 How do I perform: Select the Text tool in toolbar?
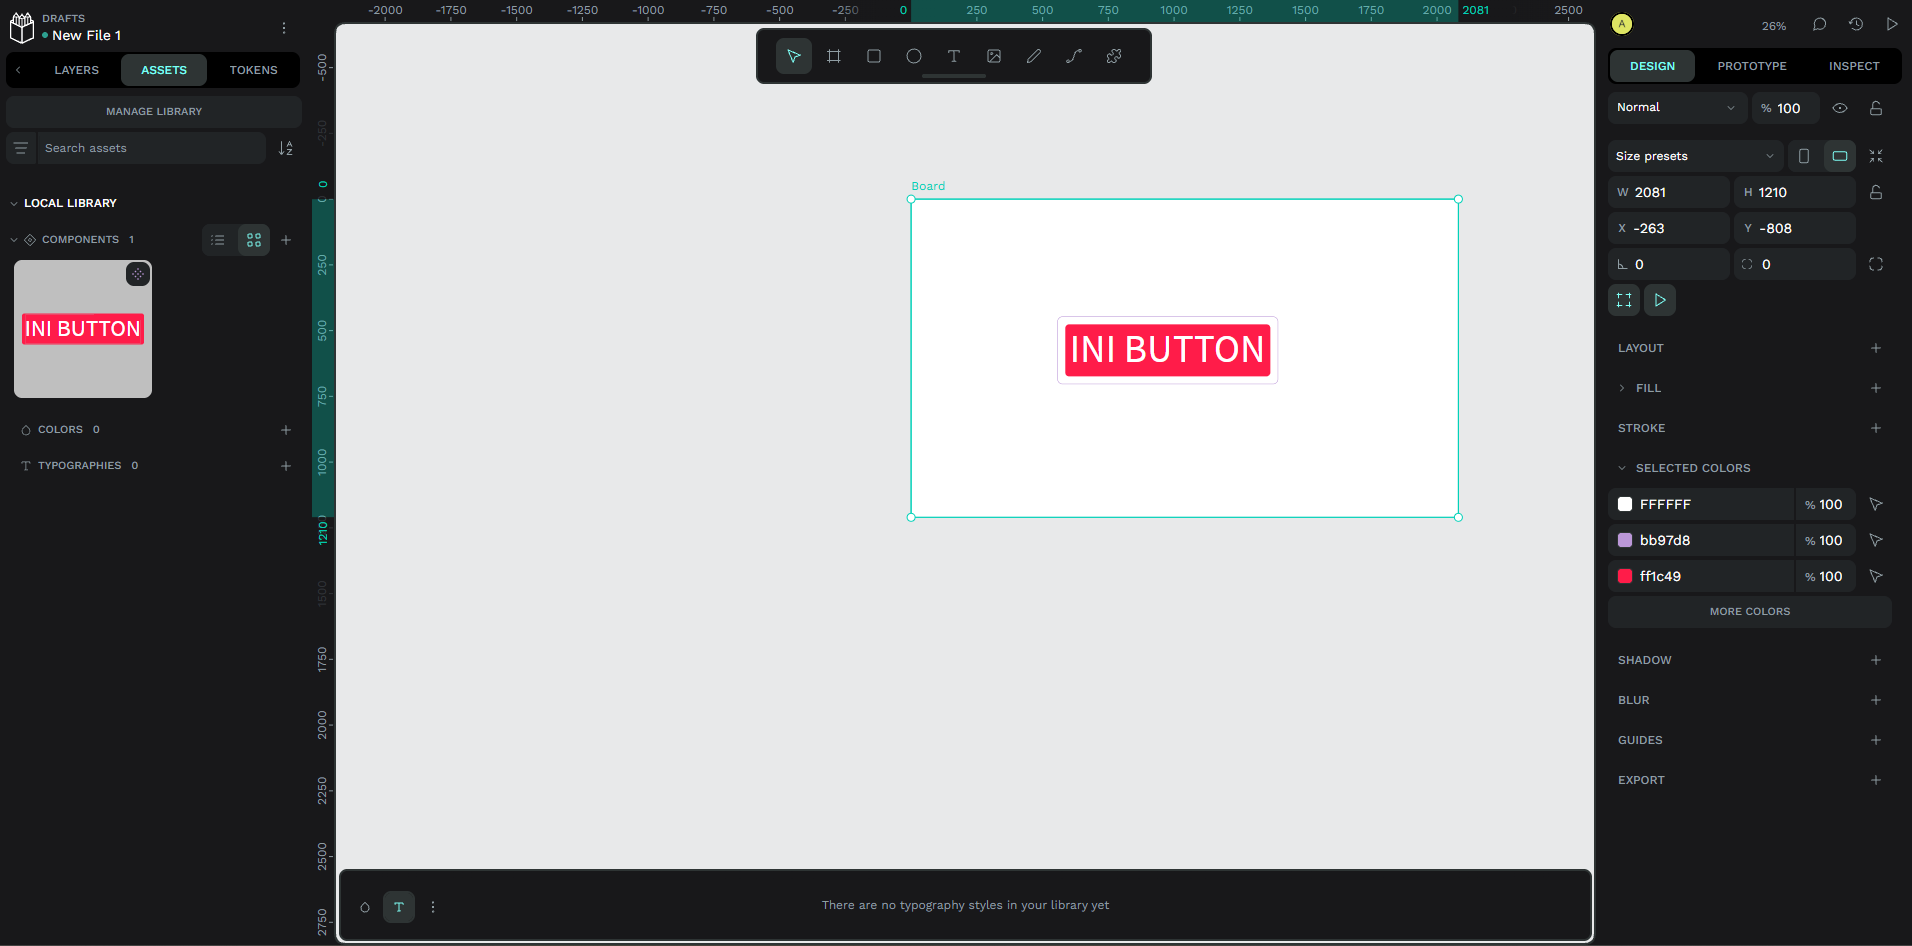[953, 56]
